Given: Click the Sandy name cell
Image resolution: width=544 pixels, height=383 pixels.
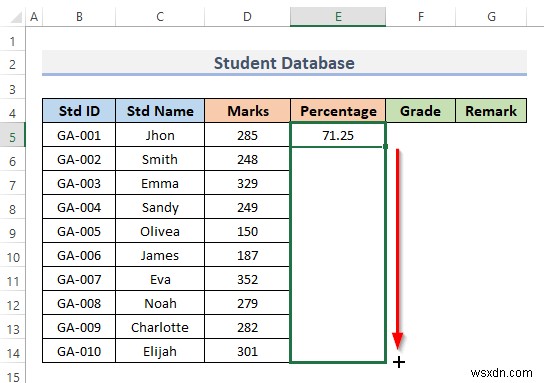Looking at the screenshot, I should [160, 207].
